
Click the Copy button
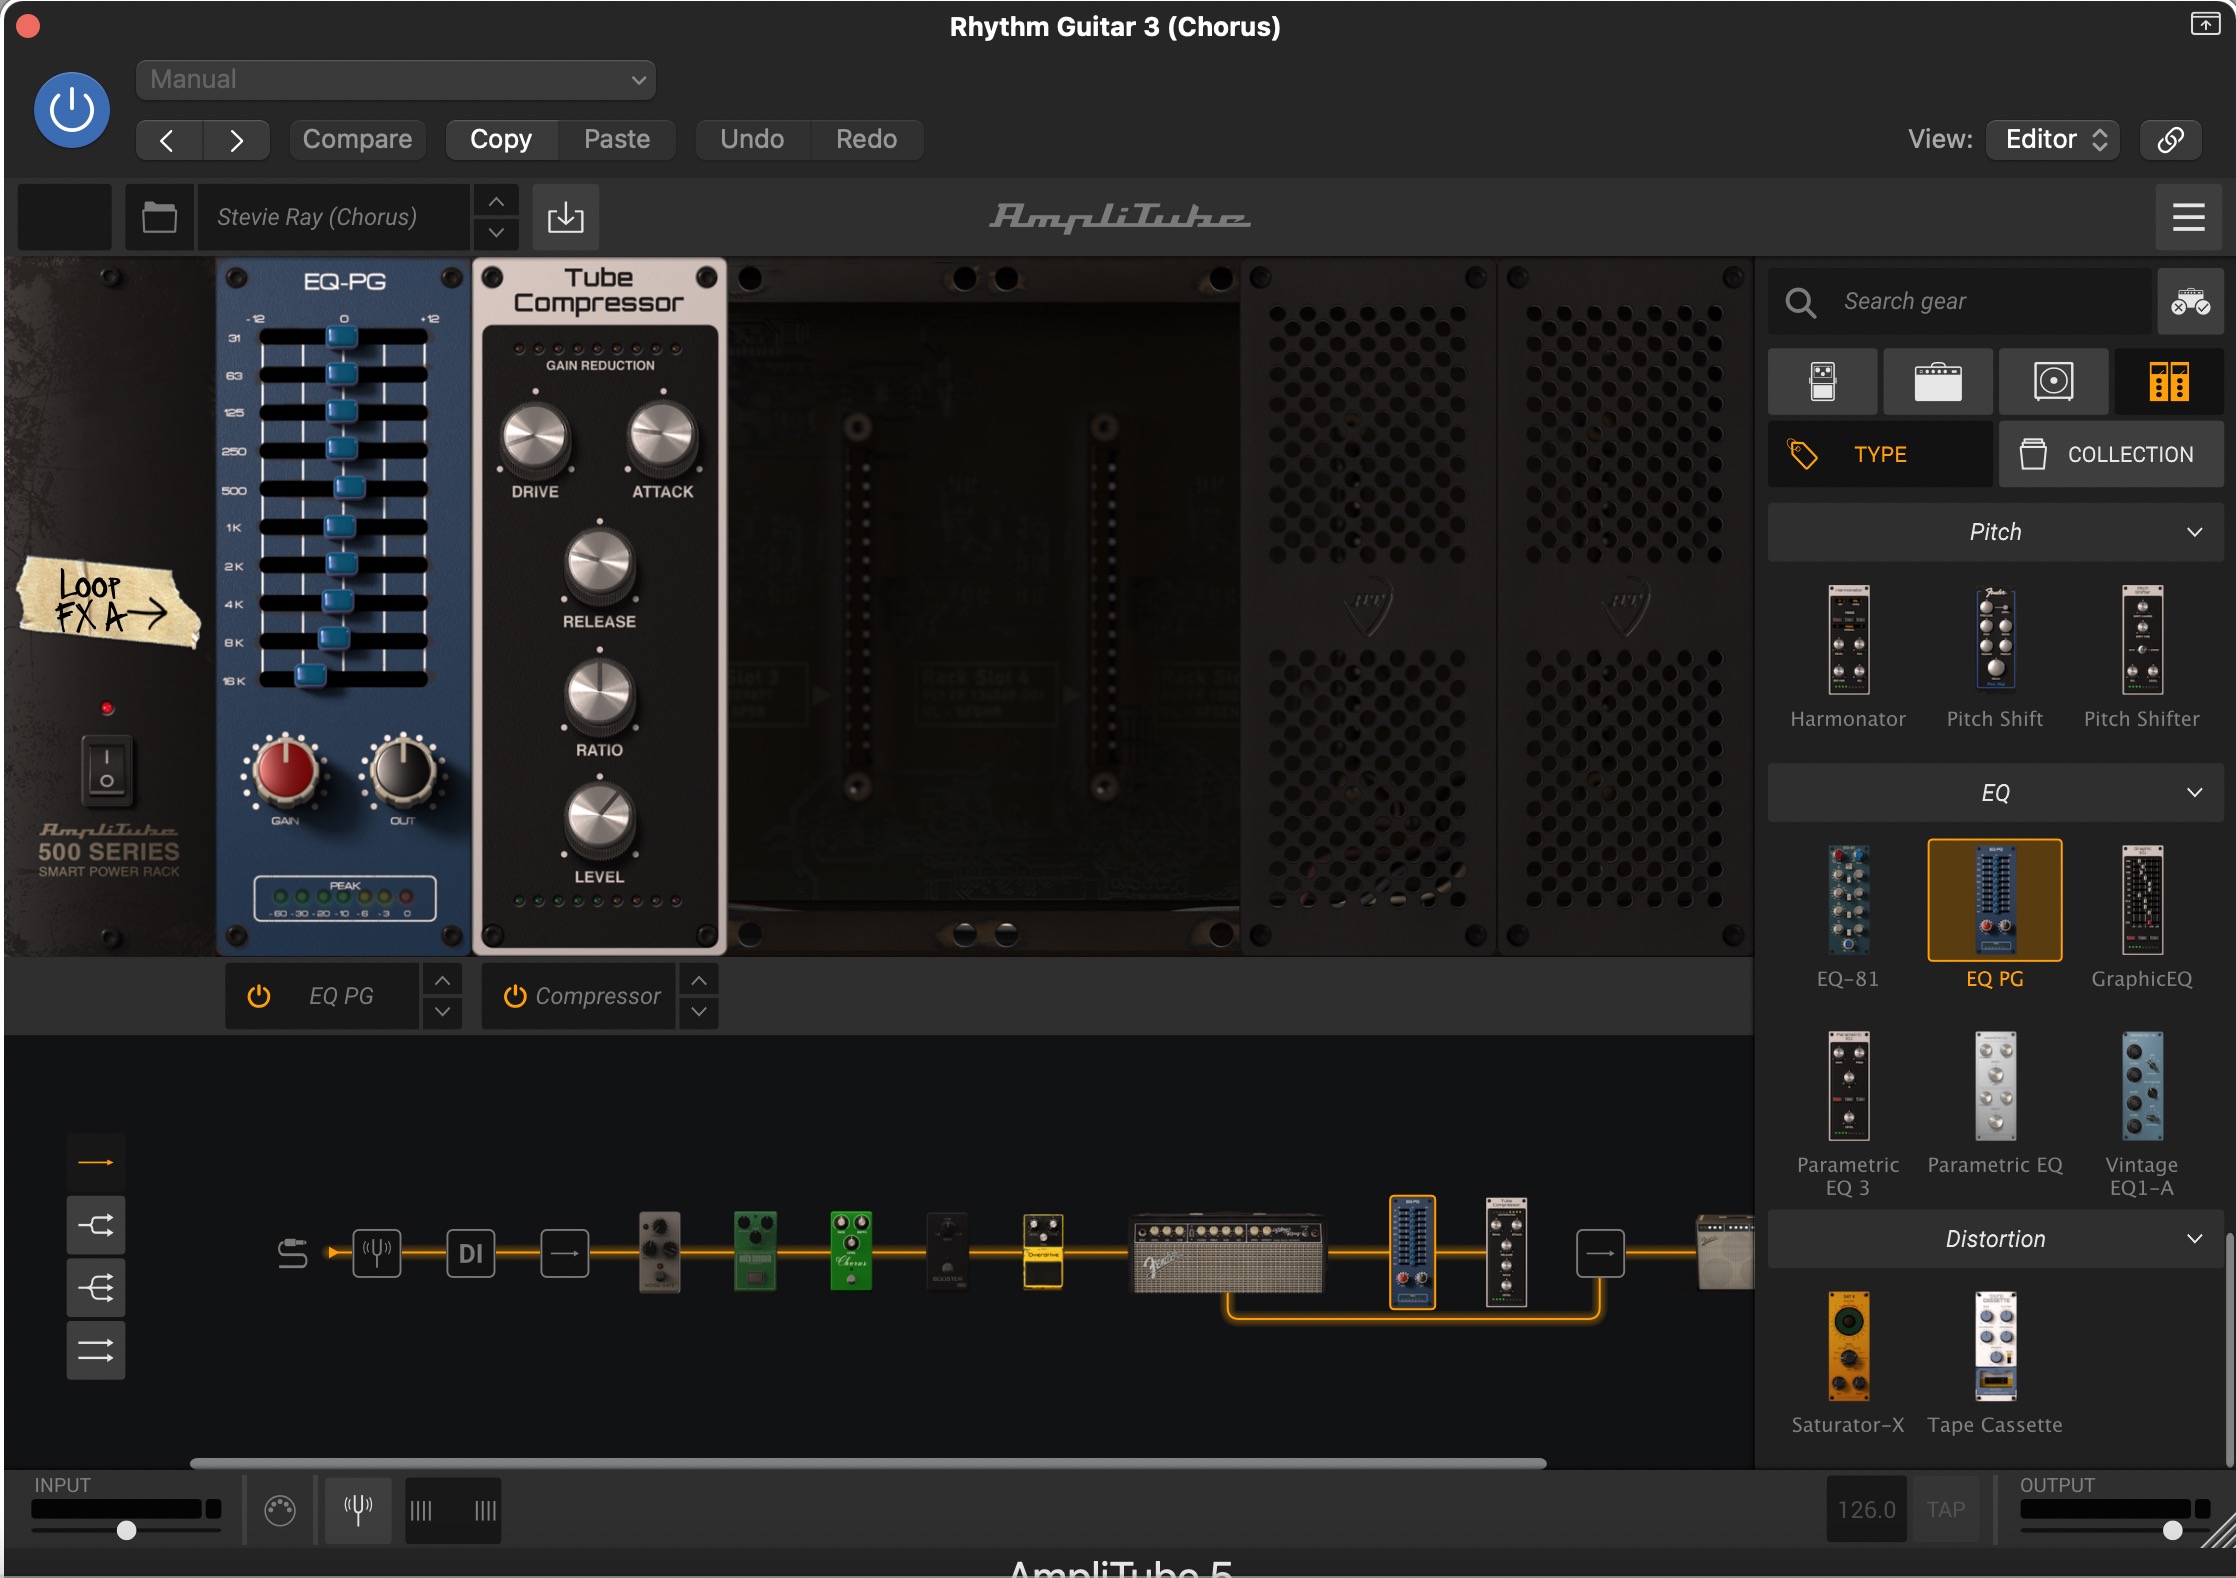coord(501,140)
